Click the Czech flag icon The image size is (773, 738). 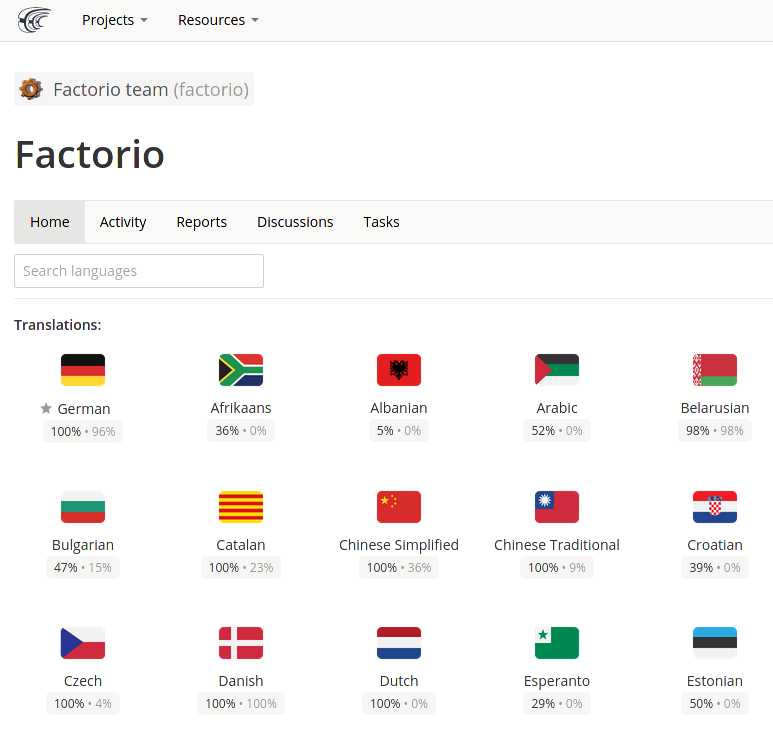tap(83, 643)
